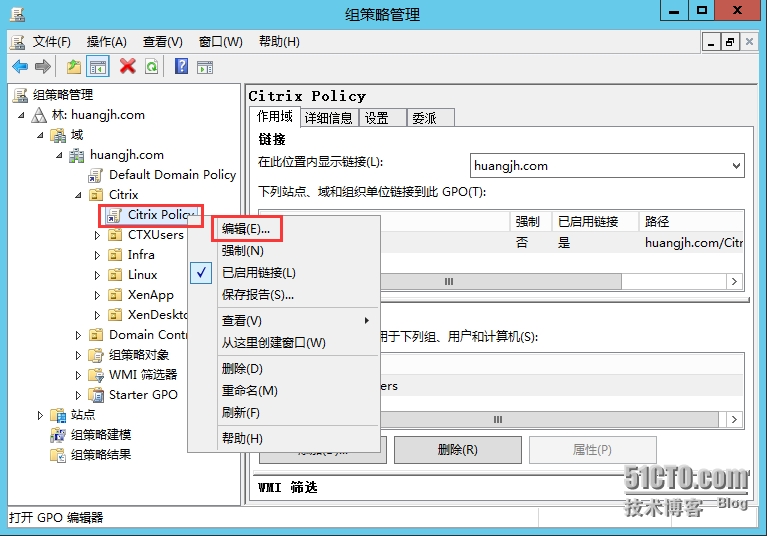This screenshot has width=767, height=536.
Task: Choose 从这里创建窗口(W) in the context menu
Action: pos(284,343)
